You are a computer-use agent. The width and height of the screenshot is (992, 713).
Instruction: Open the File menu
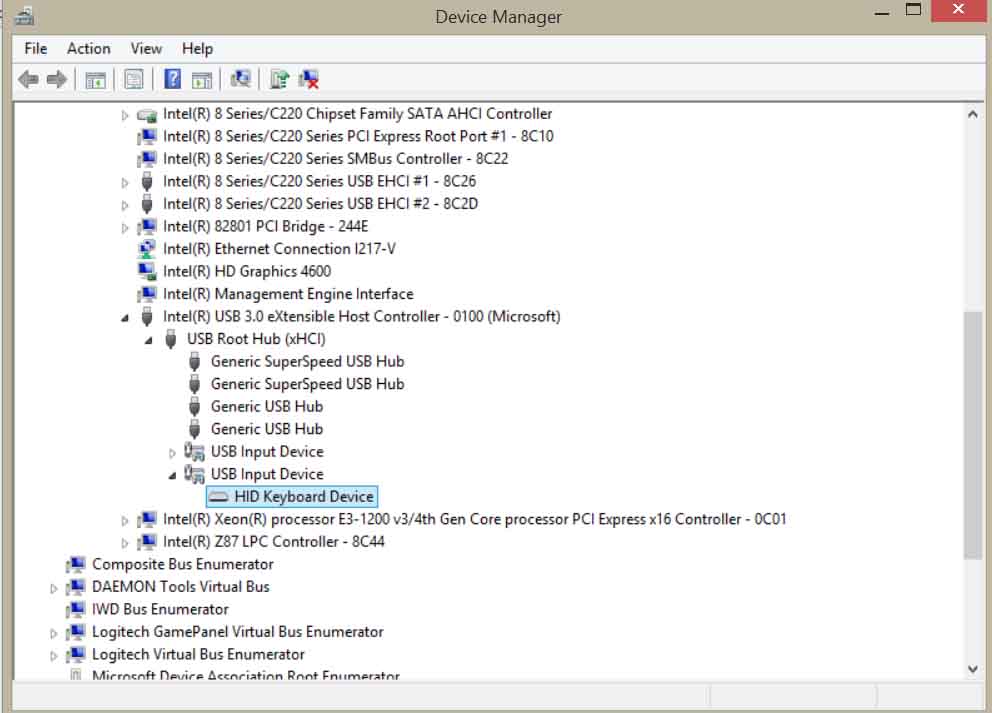click(x=35, y=49)
